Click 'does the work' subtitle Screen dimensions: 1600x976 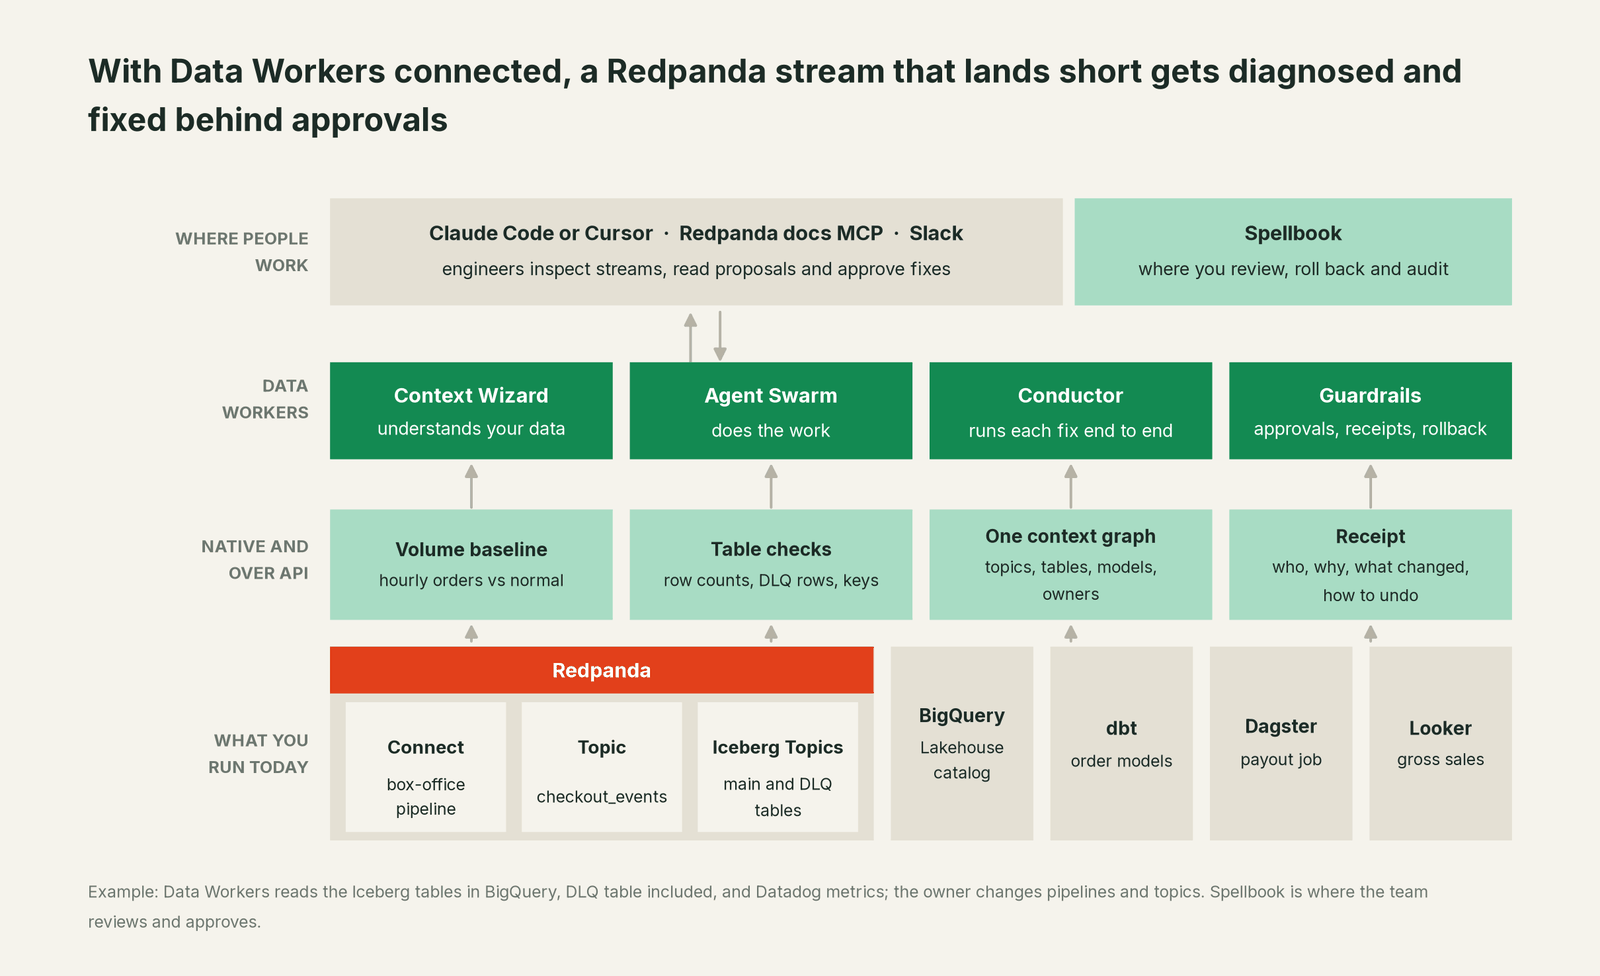point(771,431)
